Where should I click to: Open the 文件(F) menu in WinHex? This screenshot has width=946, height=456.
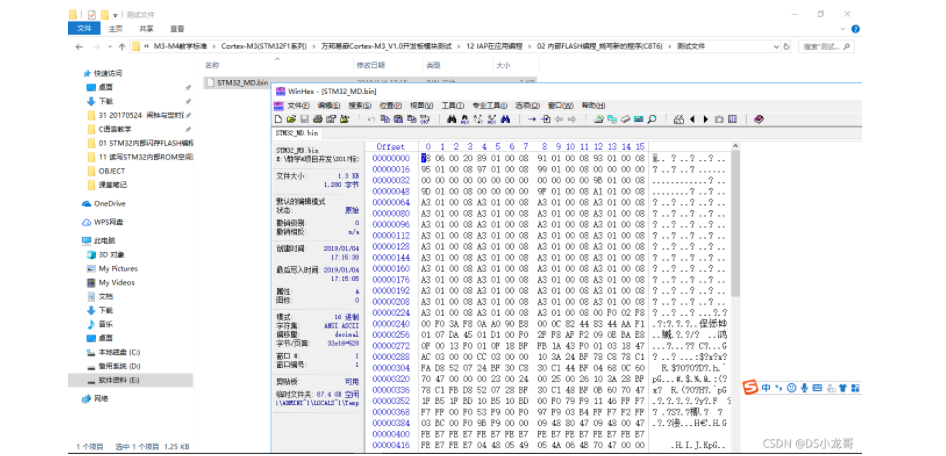(299, 106)
